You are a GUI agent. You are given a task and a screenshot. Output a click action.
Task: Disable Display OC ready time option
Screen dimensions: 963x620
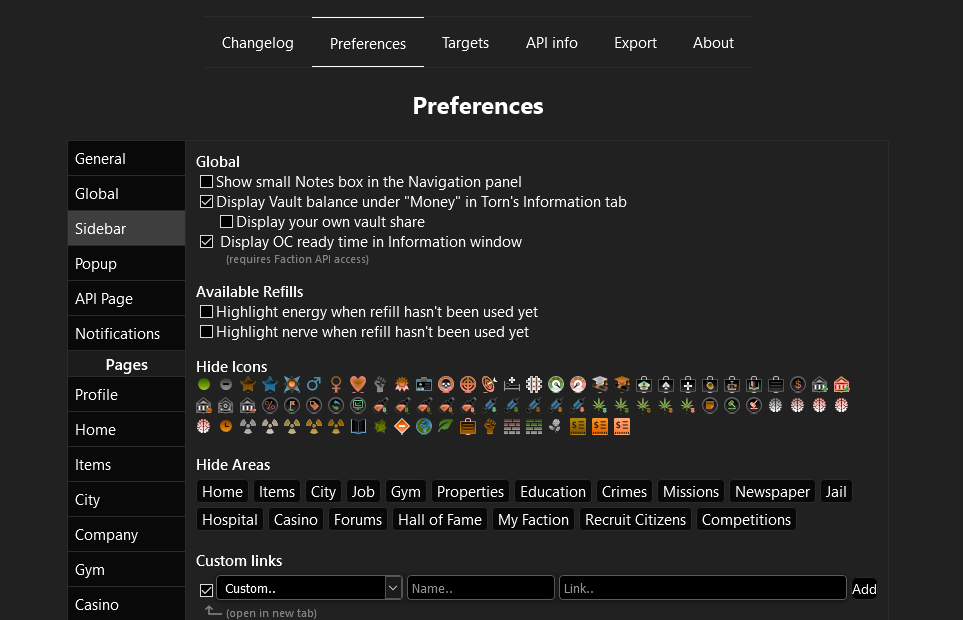tap(206, 241)
